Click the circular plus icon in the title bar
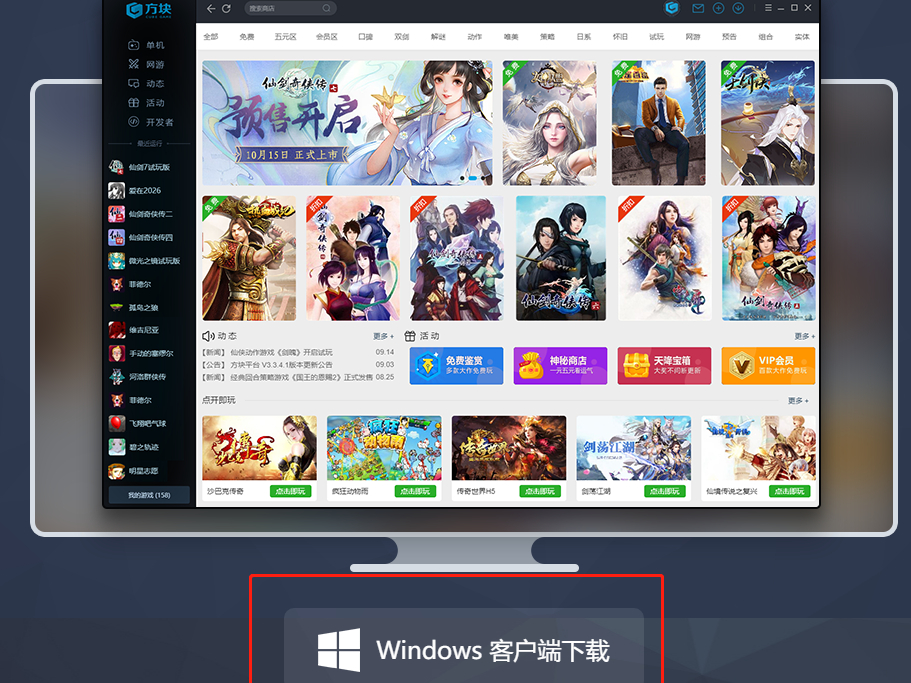Screen dimensions: 911x683 pos(718,8)
